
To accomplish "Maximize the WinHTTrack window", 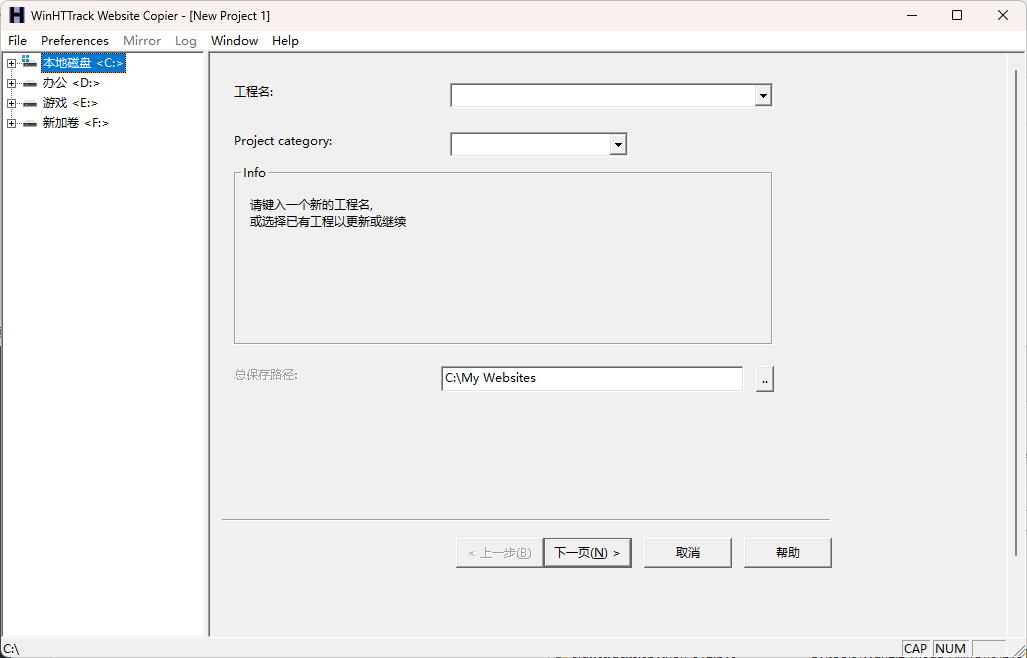I will tap(957, 15).
